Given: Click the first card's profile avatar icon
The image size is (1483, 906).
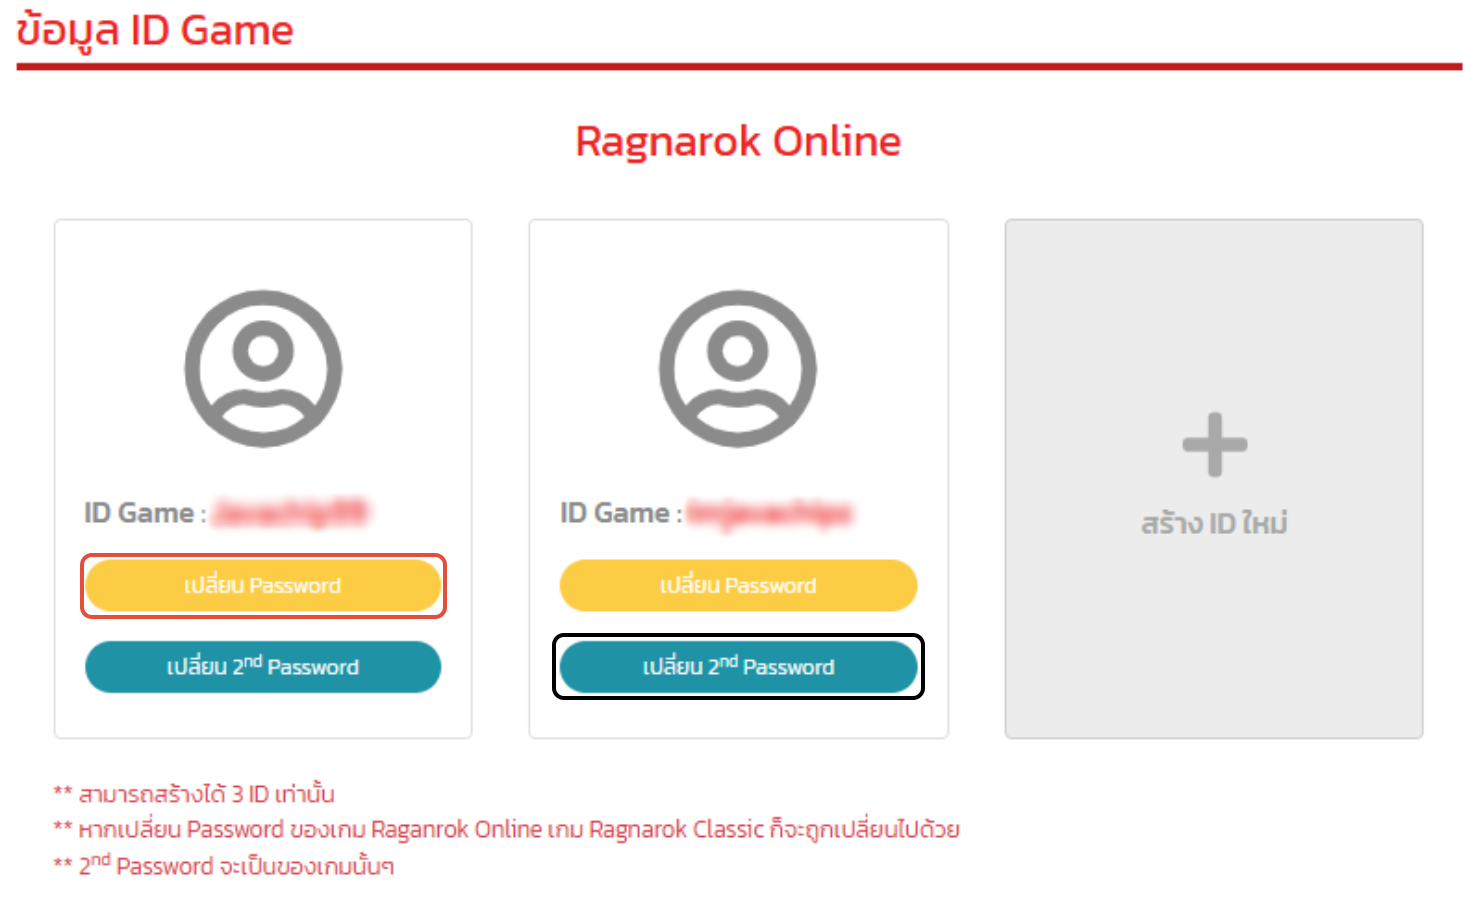Looking at the screenshot, I should pyautogui.click(x=263, y=369).
